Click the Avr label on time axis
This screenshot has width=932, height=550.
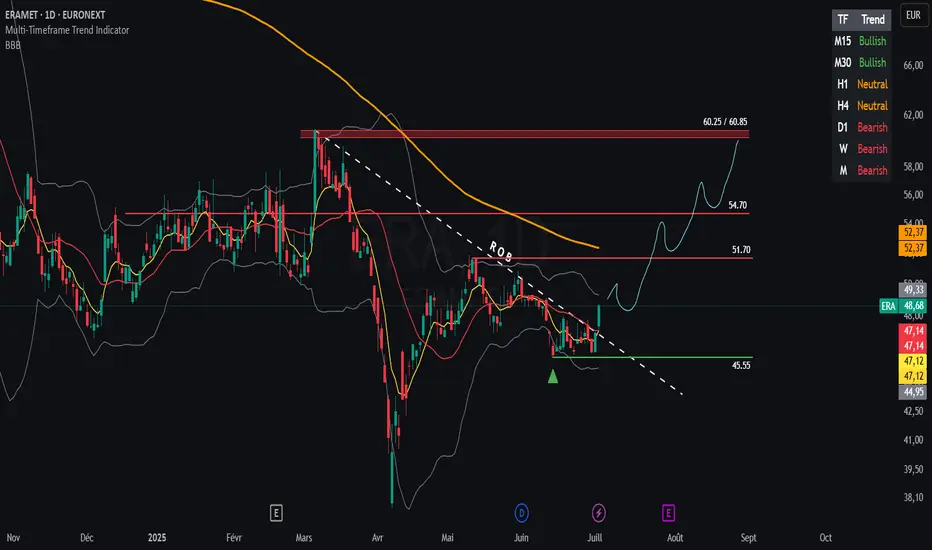(377, 538)
